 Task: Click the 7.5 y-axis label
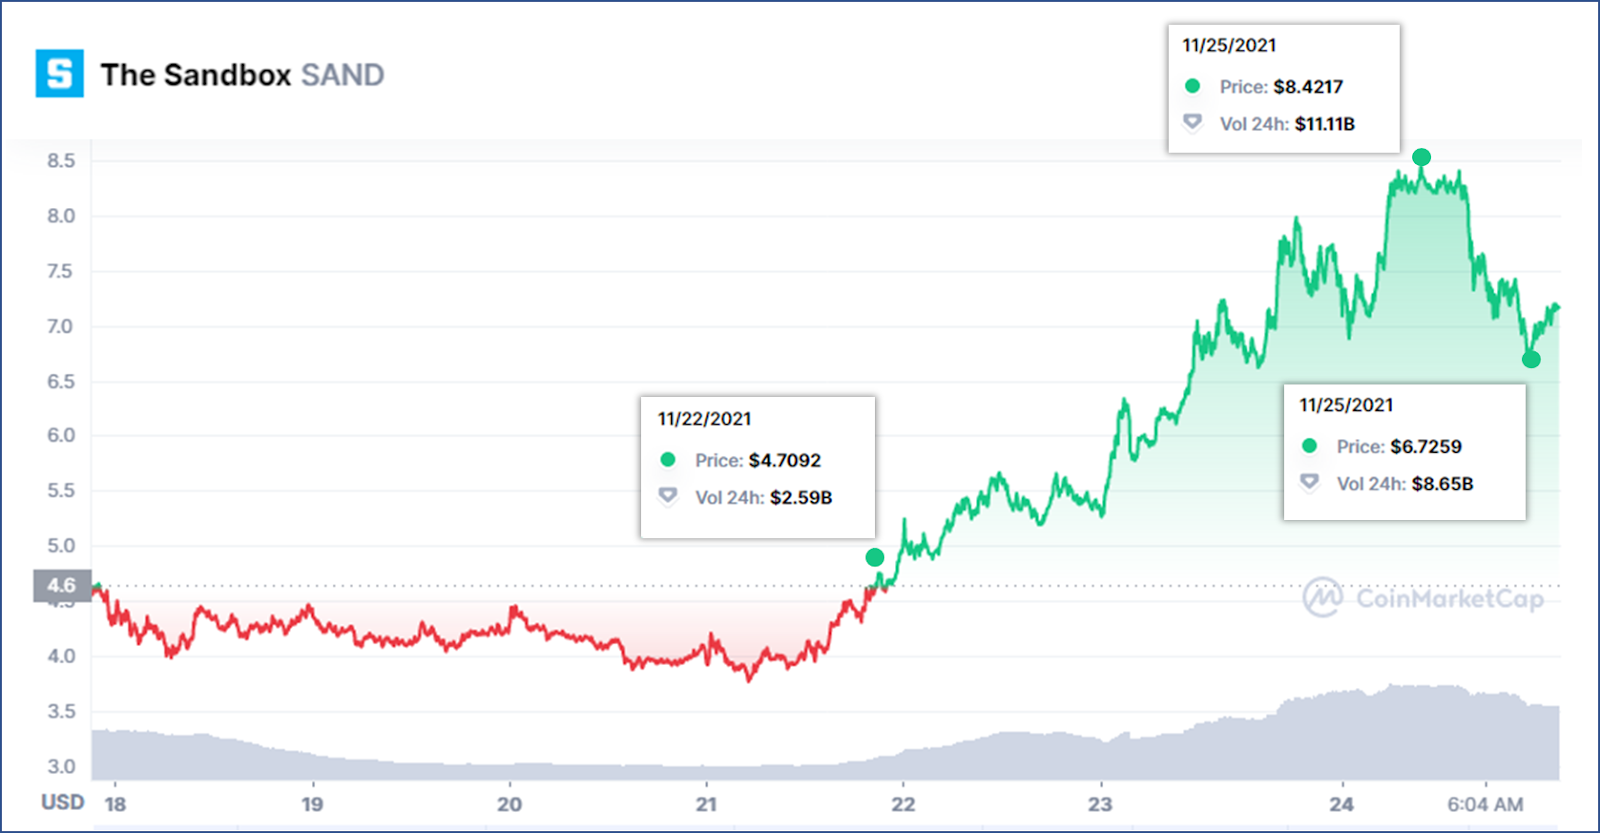(61, 271)
